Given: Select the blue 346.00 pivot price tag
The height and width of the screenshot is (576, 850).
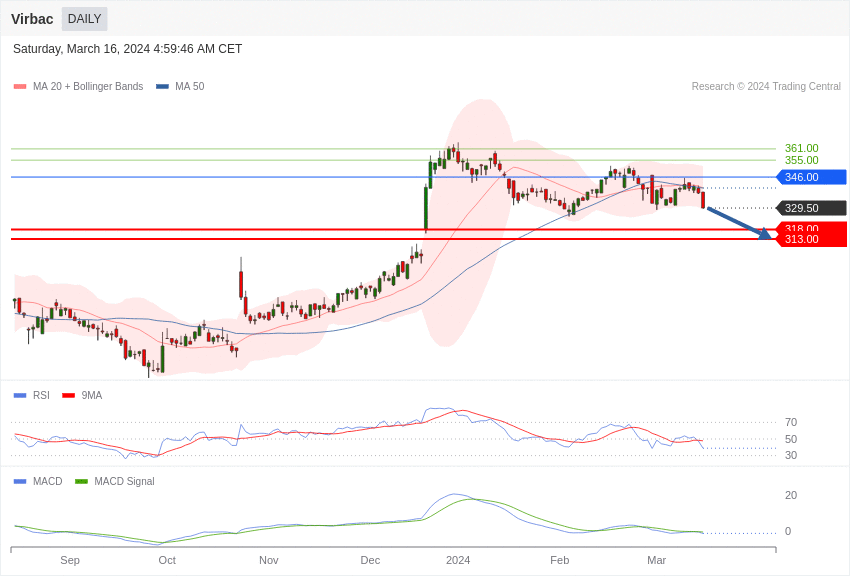Looking at the screenshot, I should point(811,177).
